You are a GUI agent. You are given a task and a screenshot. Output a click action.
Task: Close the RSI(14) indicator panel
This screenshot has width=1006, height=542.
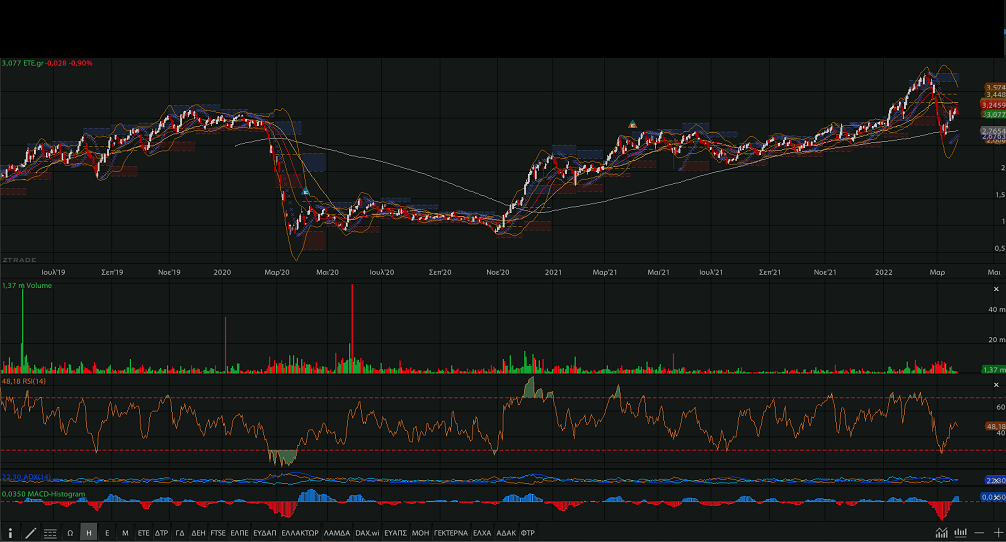pyautogui.click(x=996, y=383)
